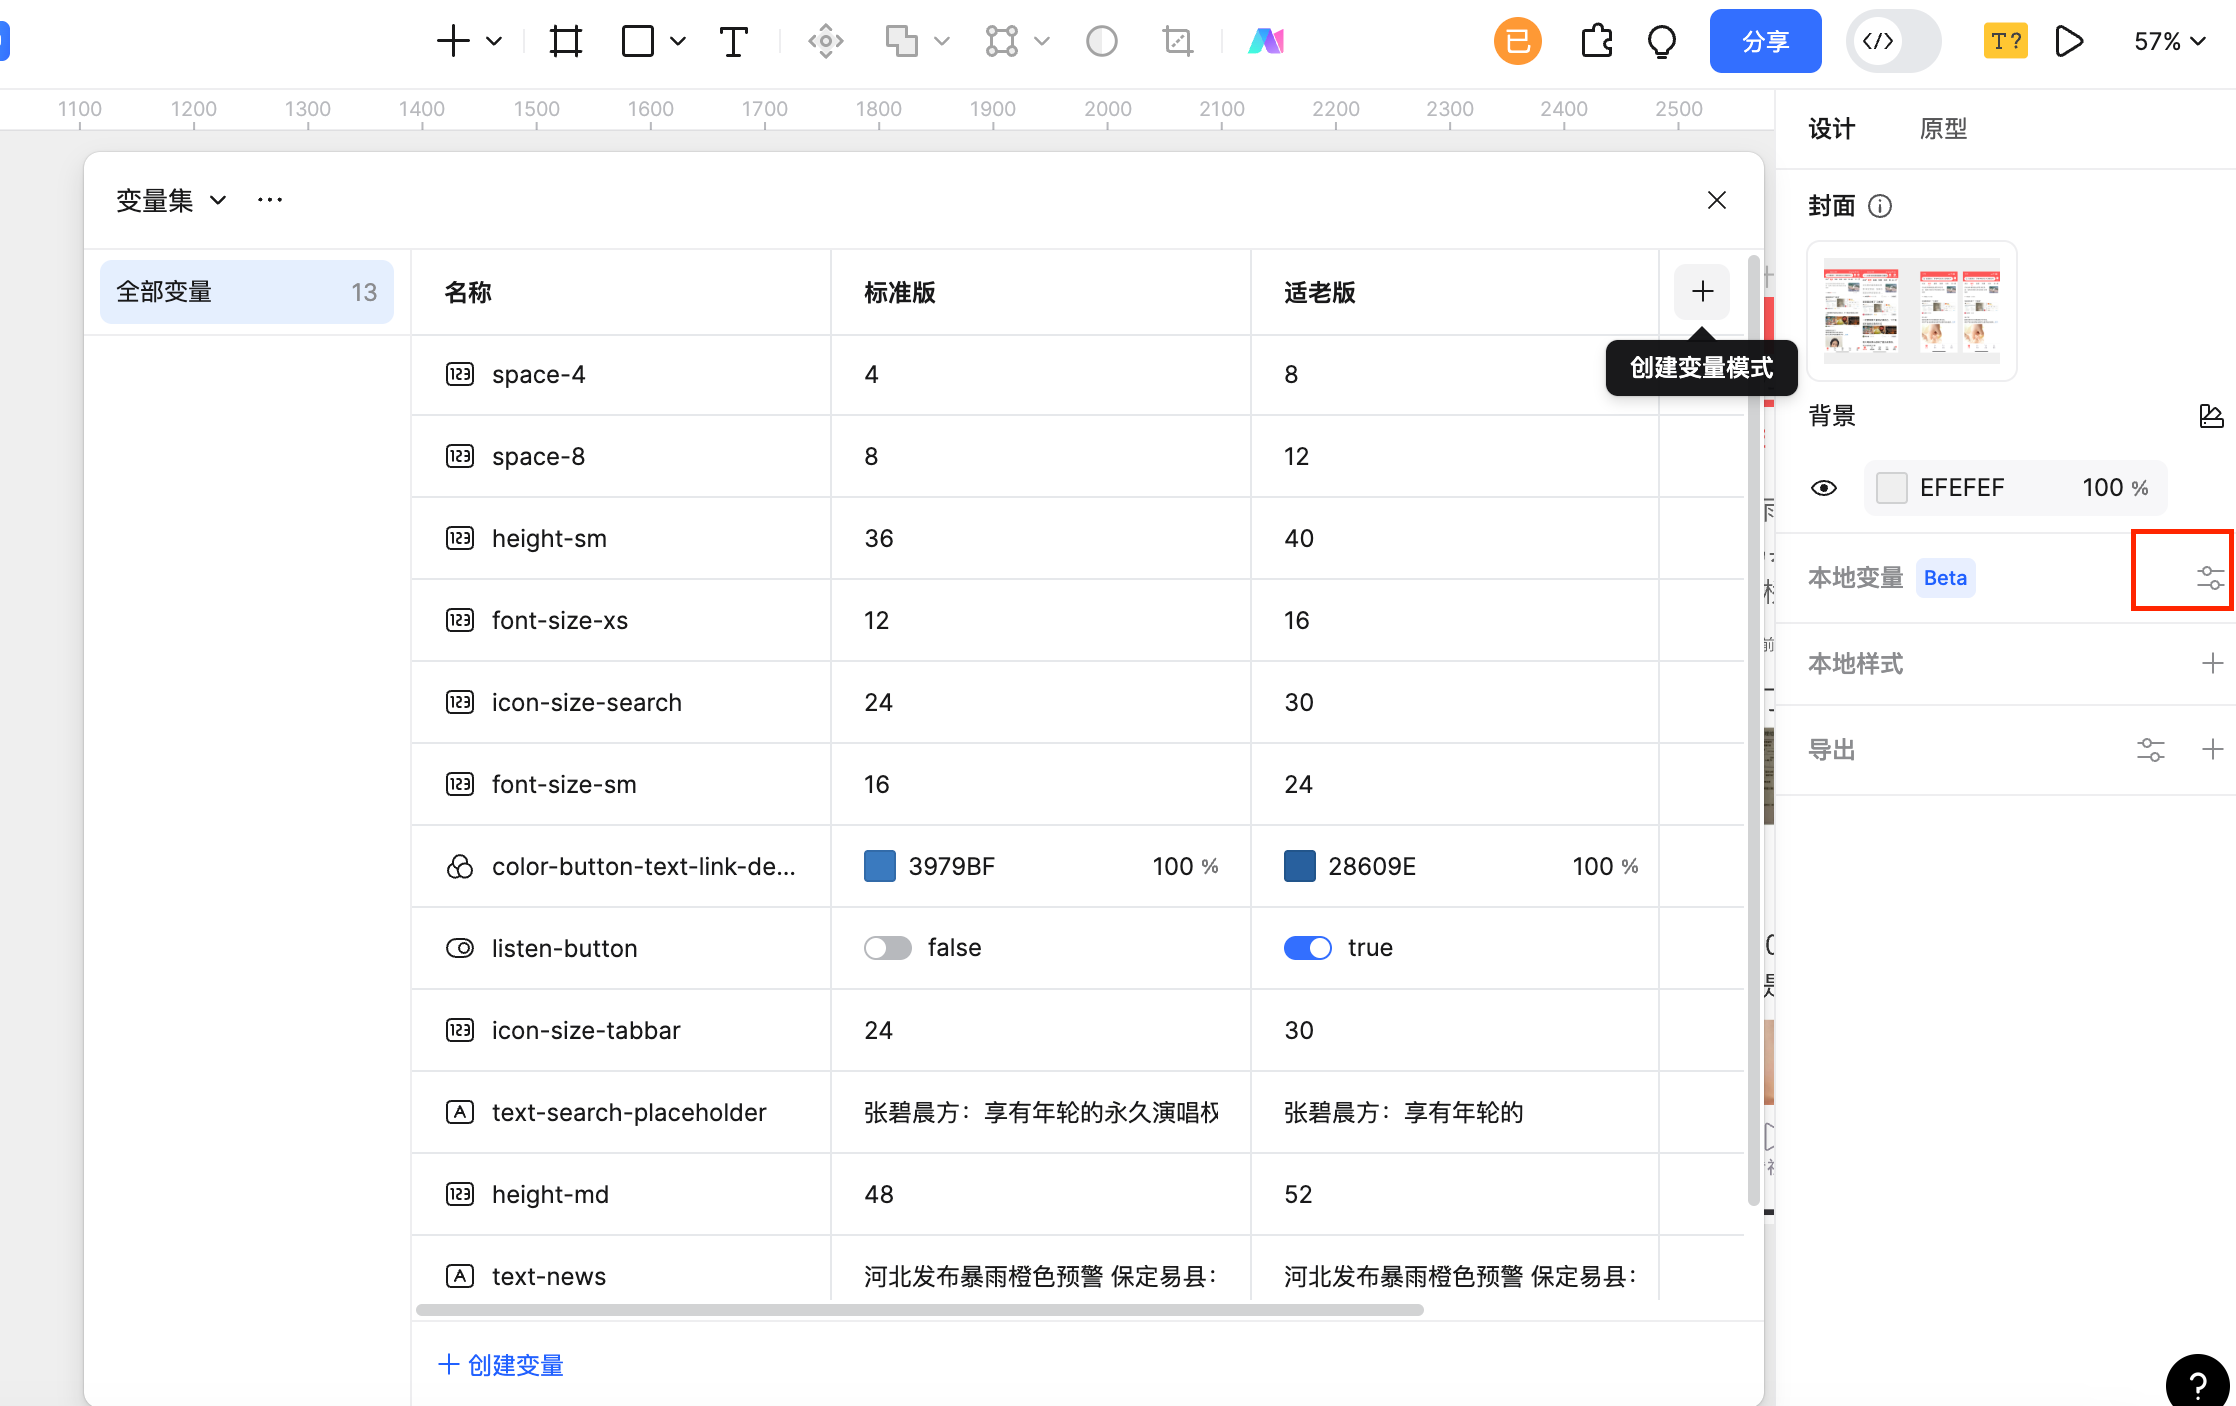Expand the boolean operations dropdown arrow

[941, 41]
